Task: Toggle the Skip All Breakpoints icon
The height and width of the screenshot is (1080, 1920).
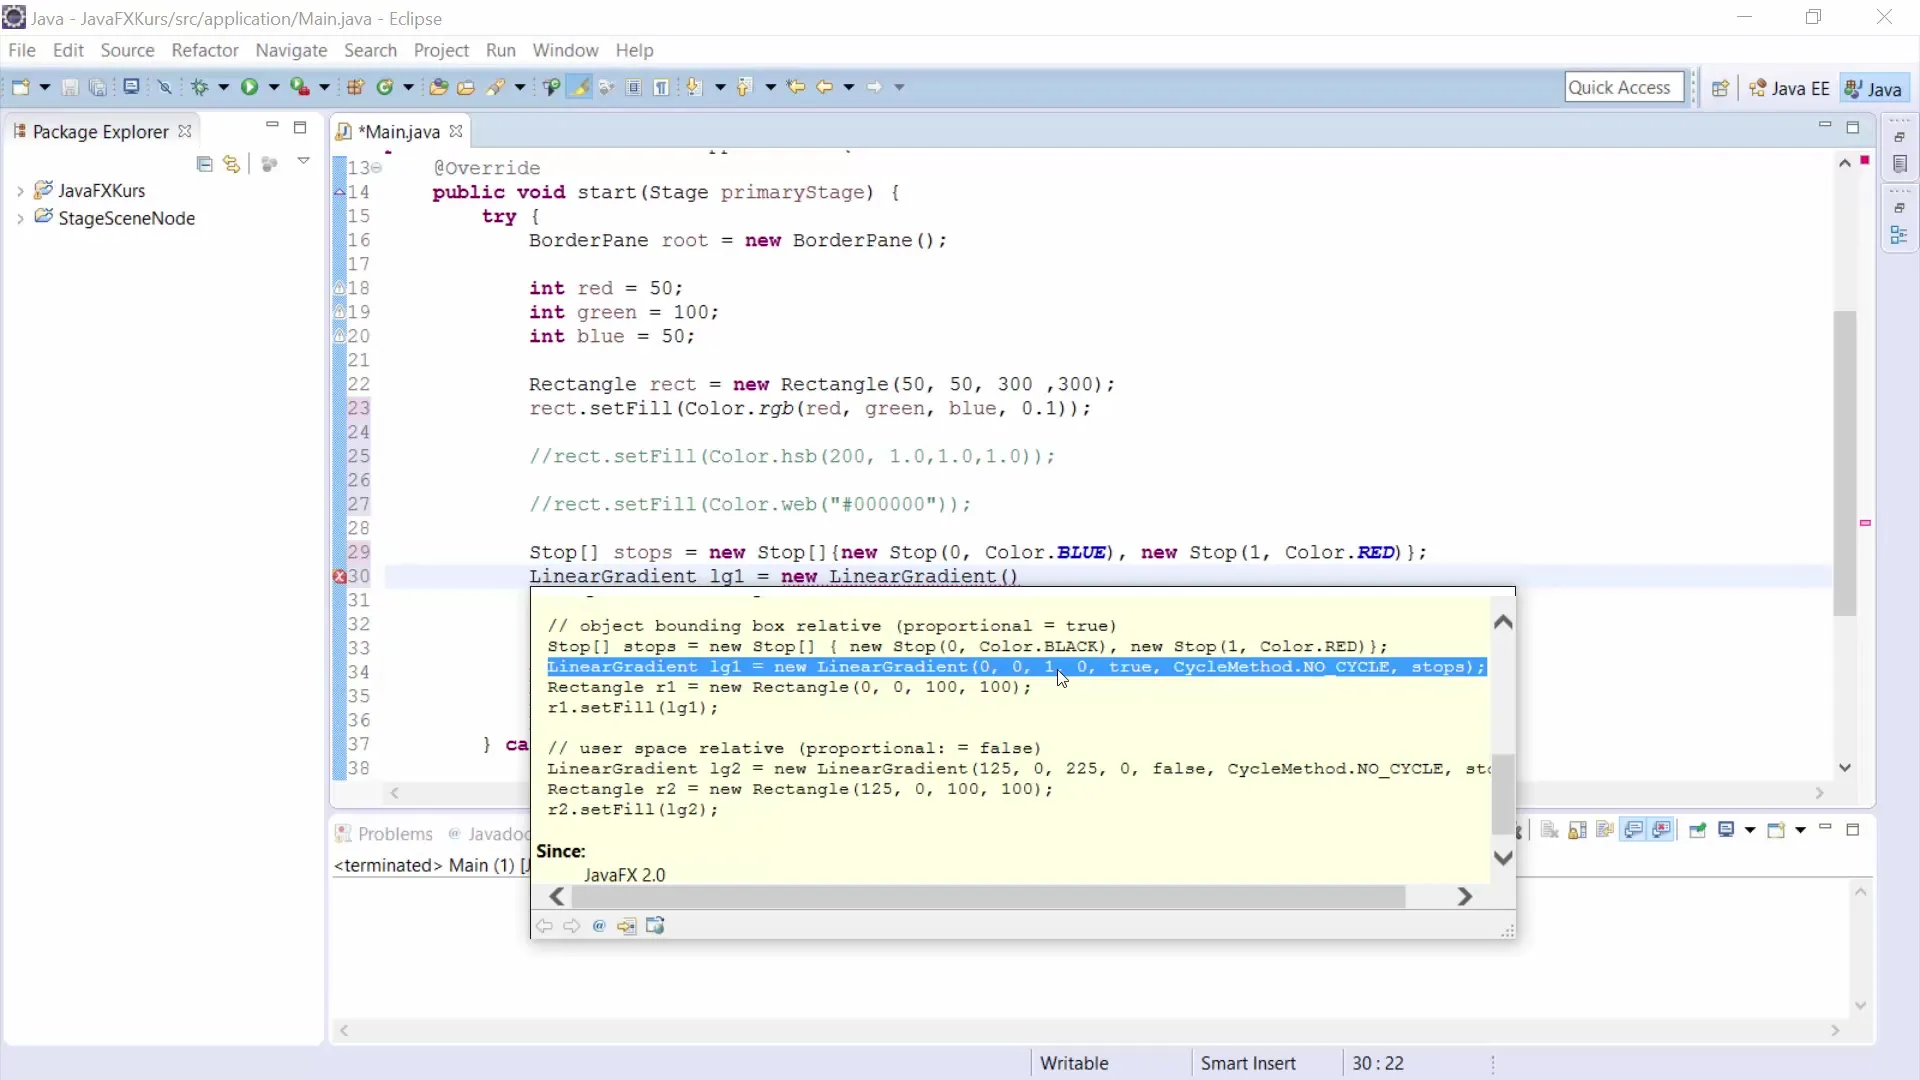Action: point(165,87)
